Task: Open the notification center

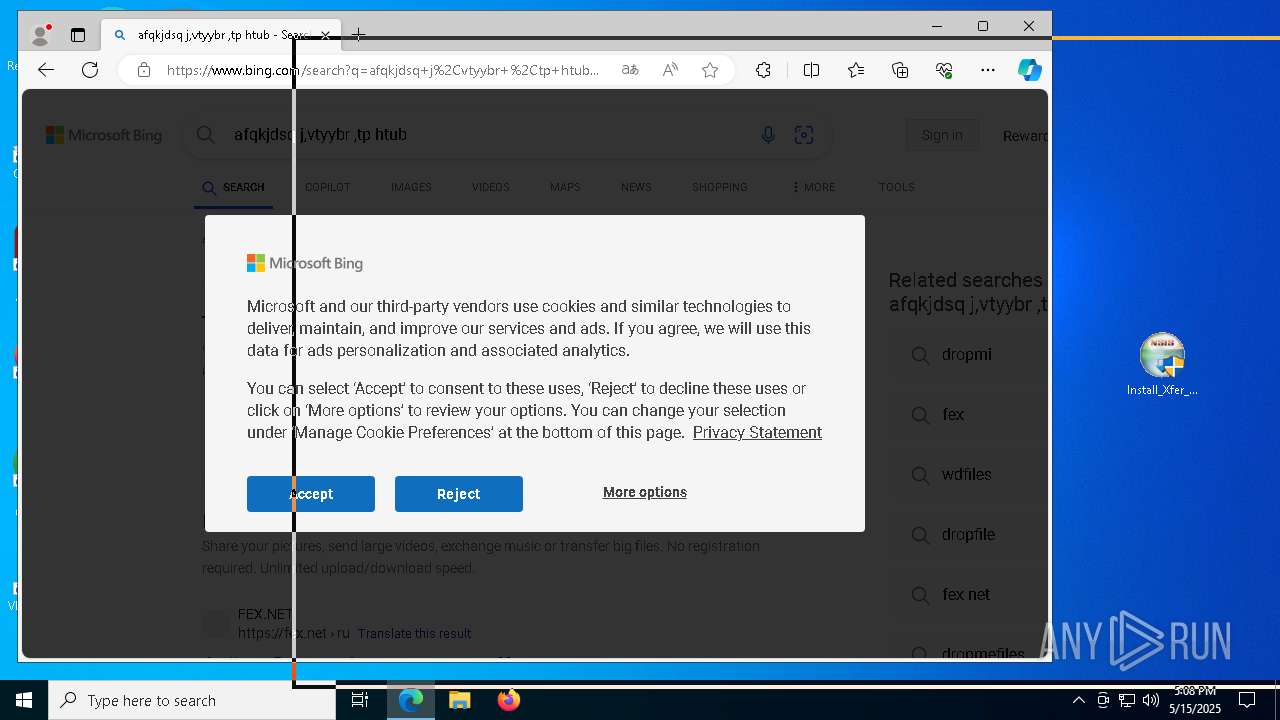Action: pyautogui.click(x=1247, y=700)
